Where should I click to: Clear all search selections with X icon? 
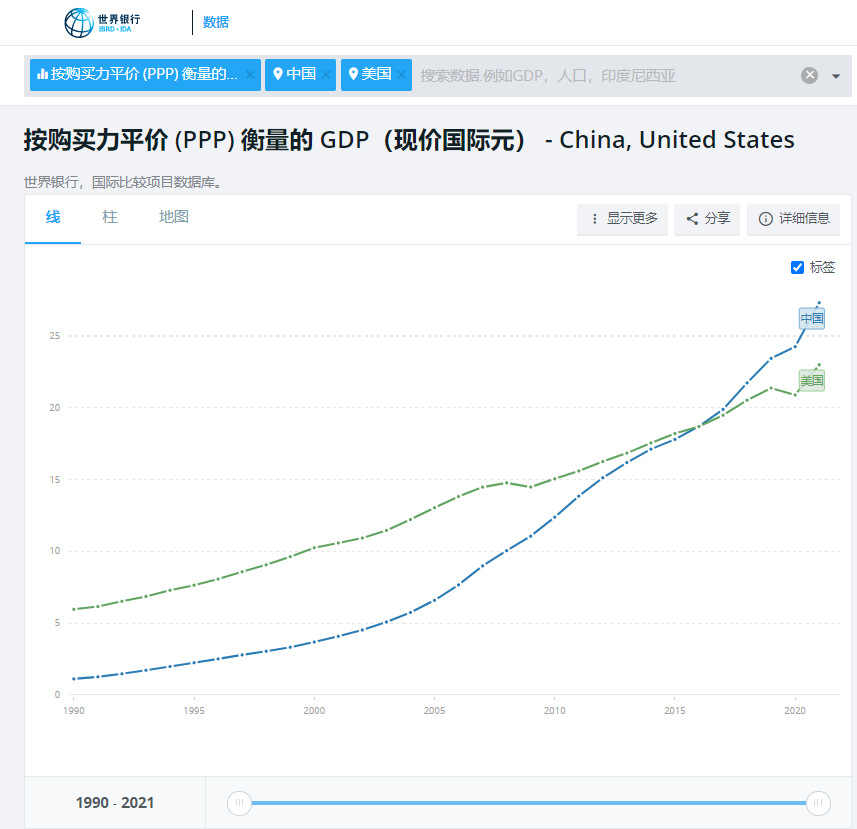pos(809,75)
